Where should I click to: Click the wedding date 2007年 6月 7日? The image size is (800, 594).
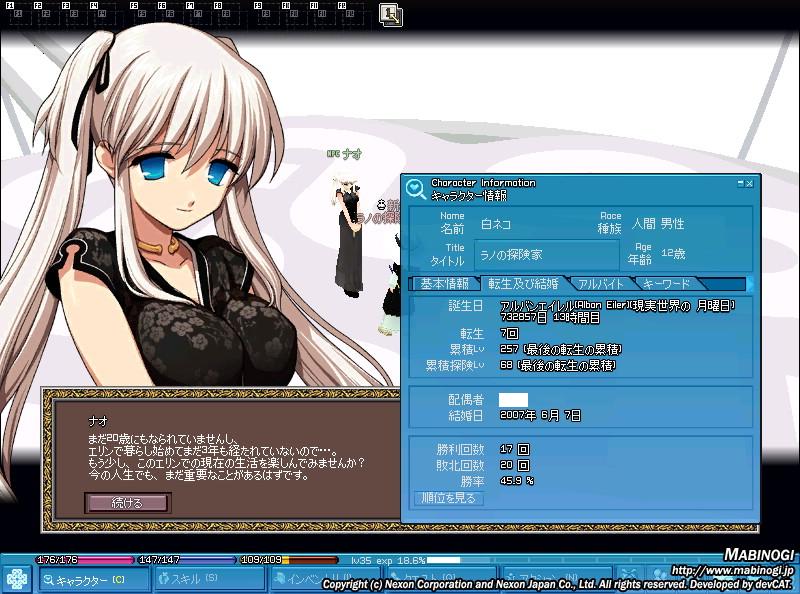coord(540,415)
